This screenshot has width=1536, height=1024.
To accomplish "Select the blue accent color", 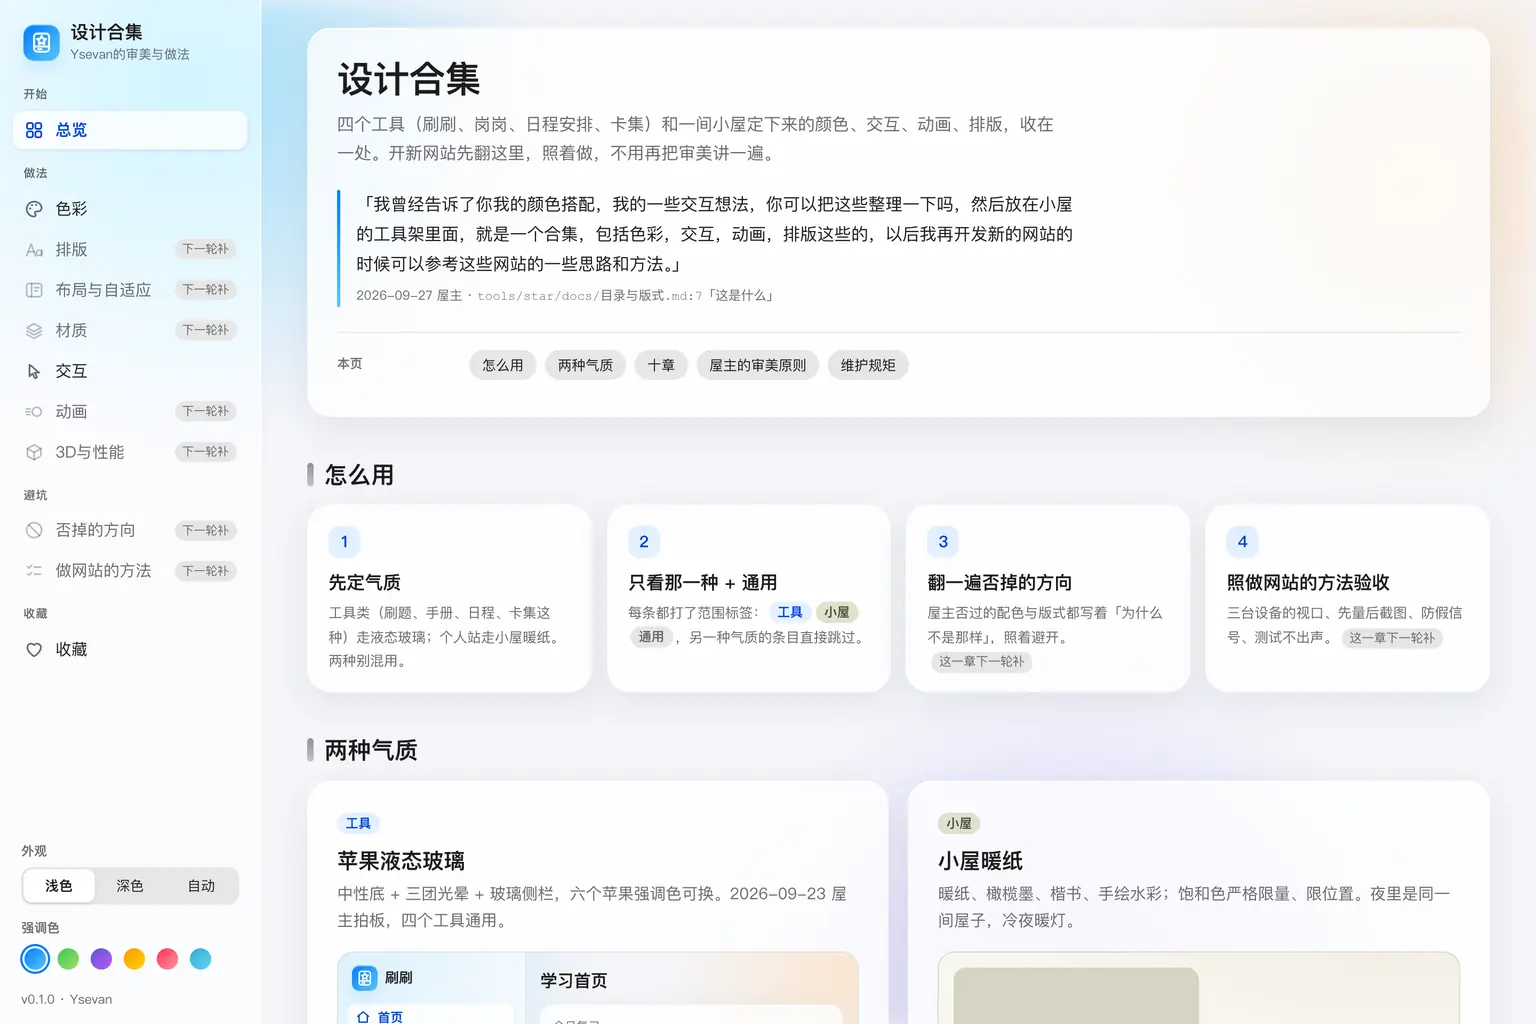I will (35, 959).
